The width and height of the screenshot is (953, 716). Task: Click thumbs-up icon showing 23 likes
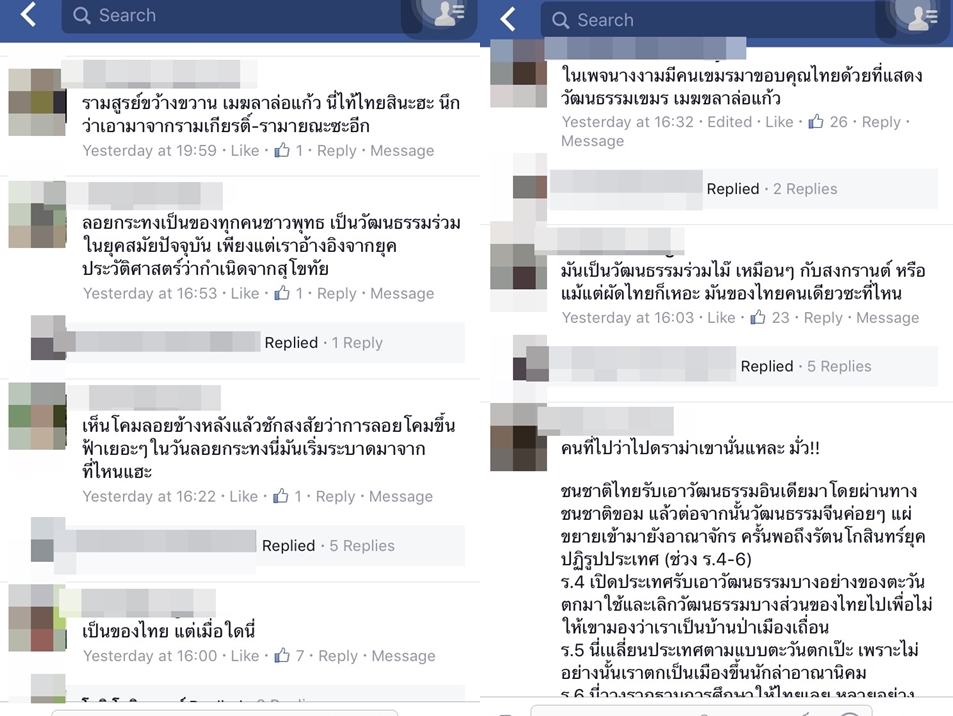[x=757, y=317]
